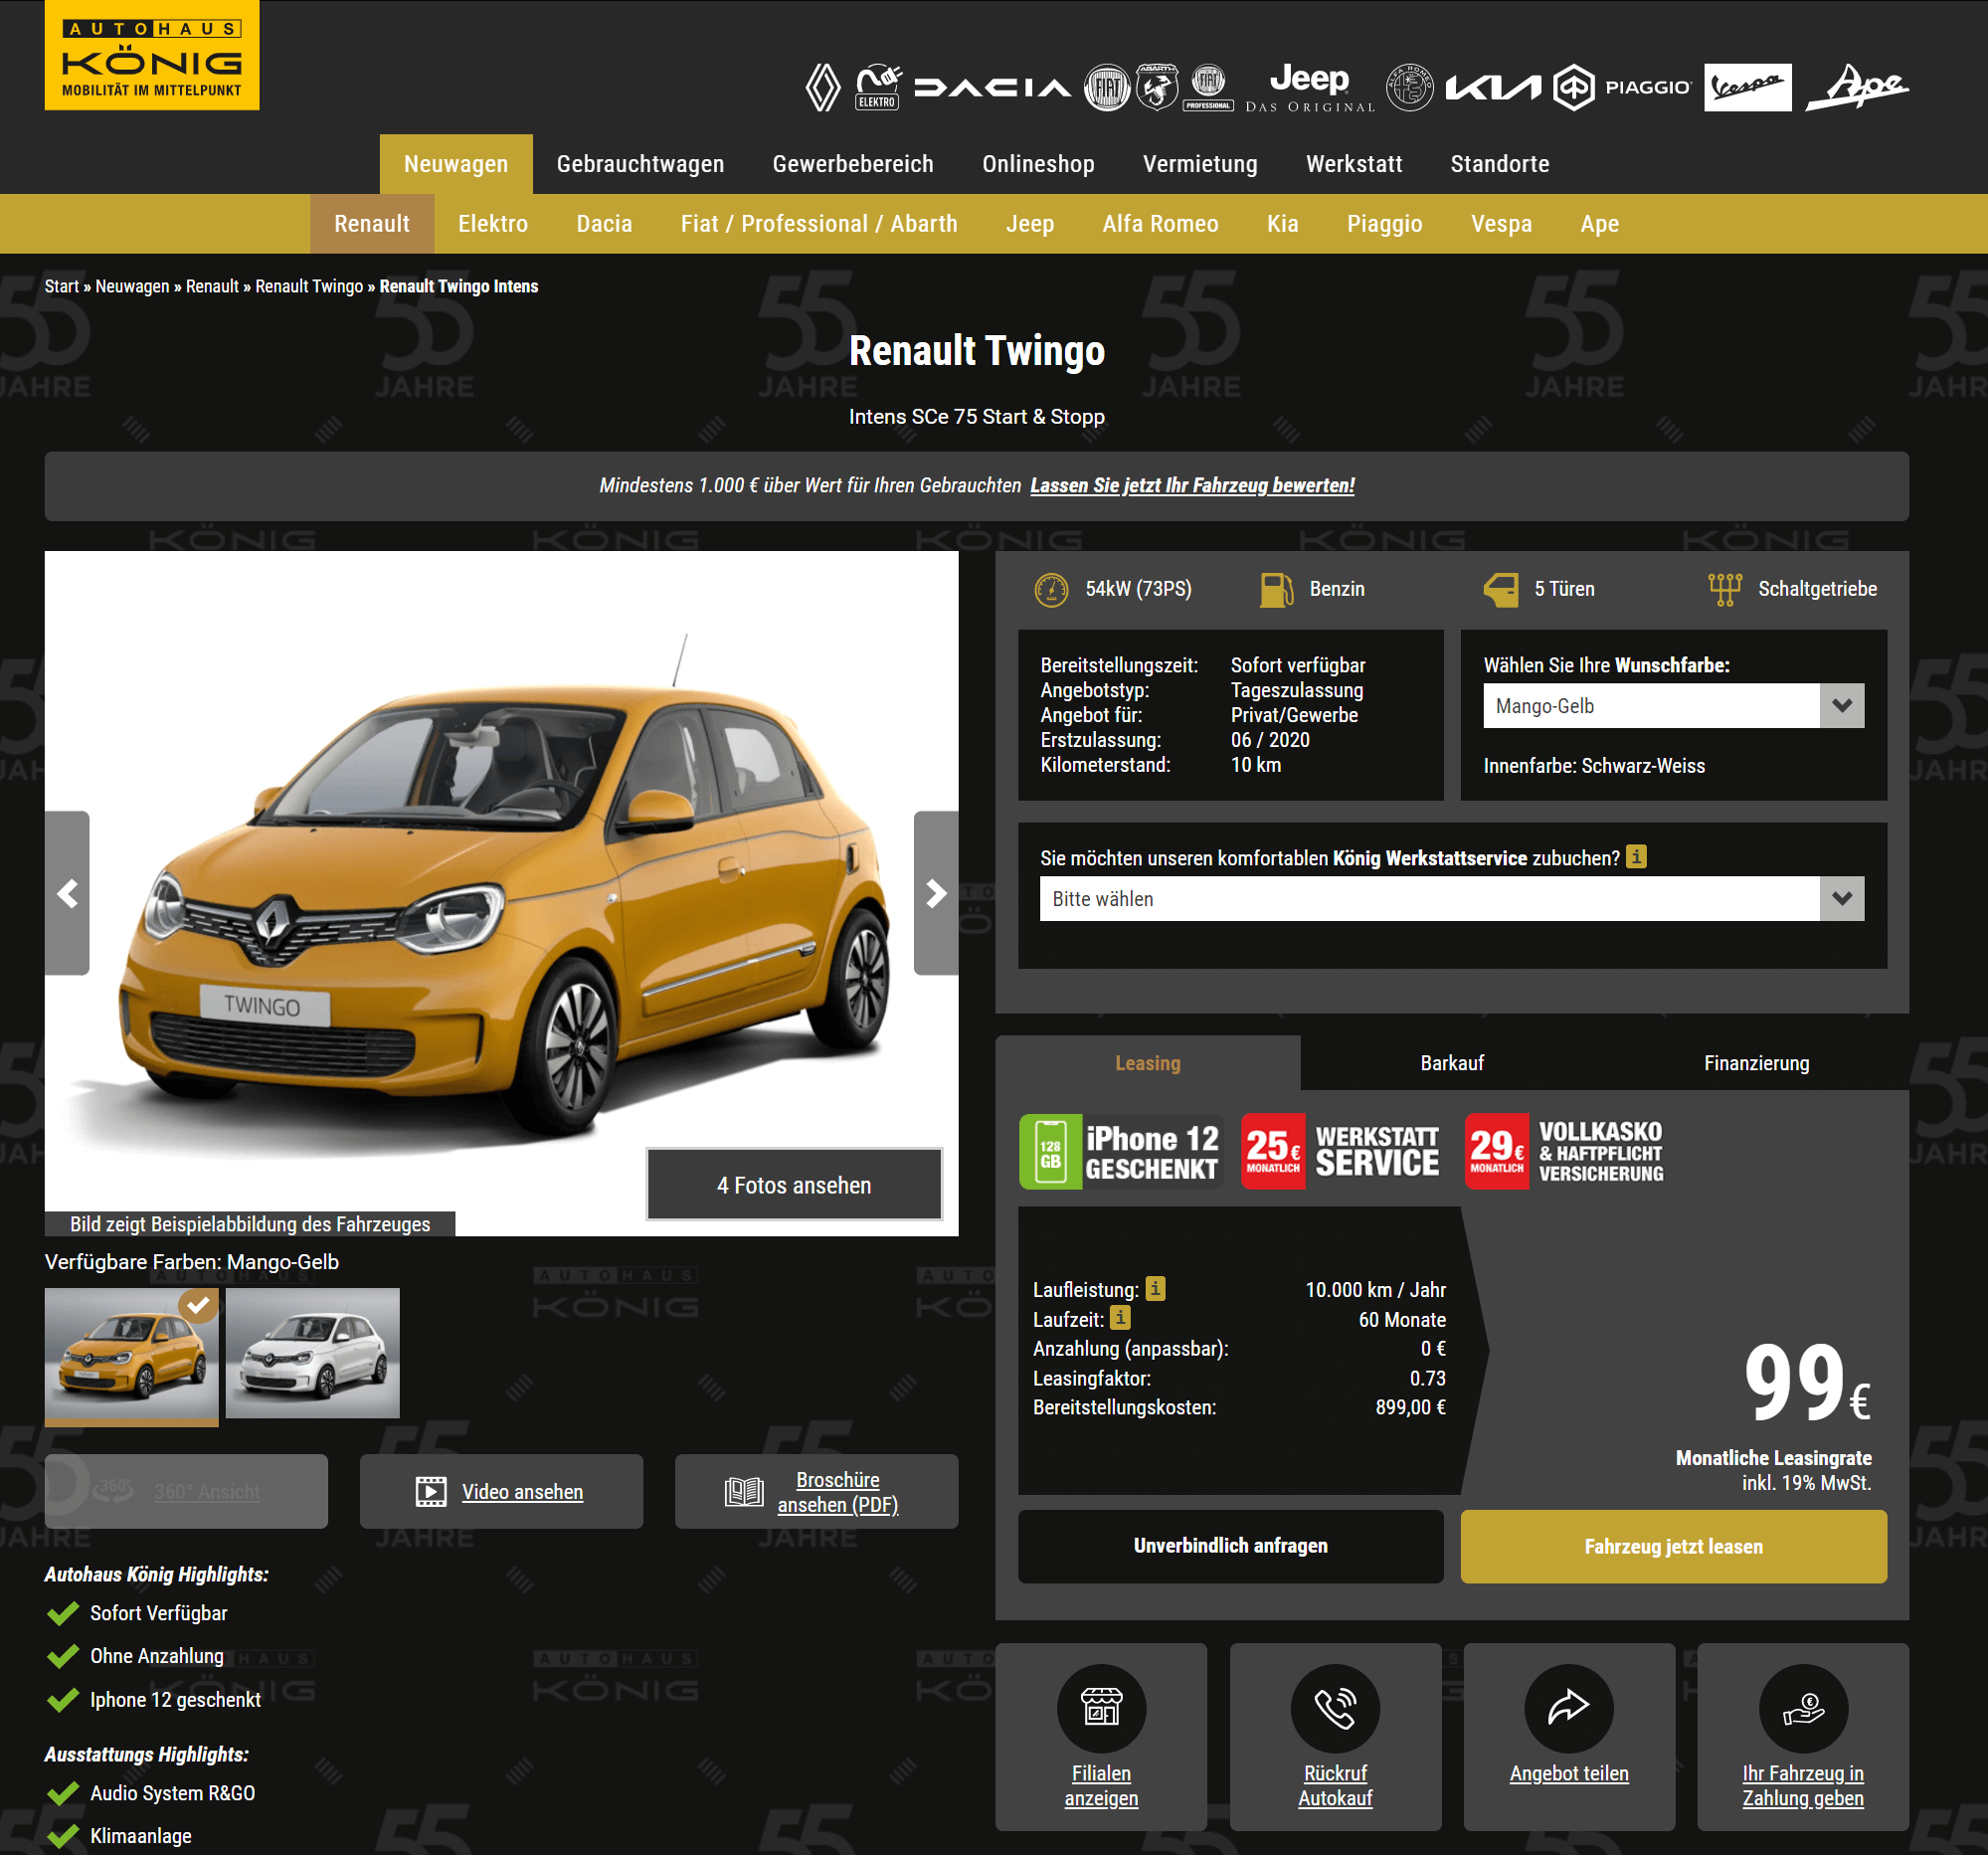This screenshot has width=1988, height=1855.
Task: Open the Werkstatt menu item
Action: tap(1354, 164)
